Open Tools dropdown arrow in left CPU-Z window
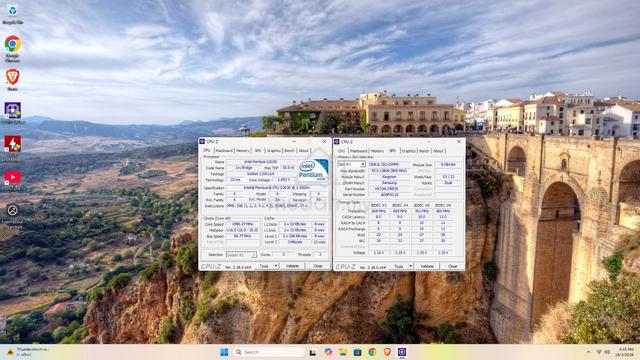The width and height of the screenshot is (640, 360). [276, 266]
